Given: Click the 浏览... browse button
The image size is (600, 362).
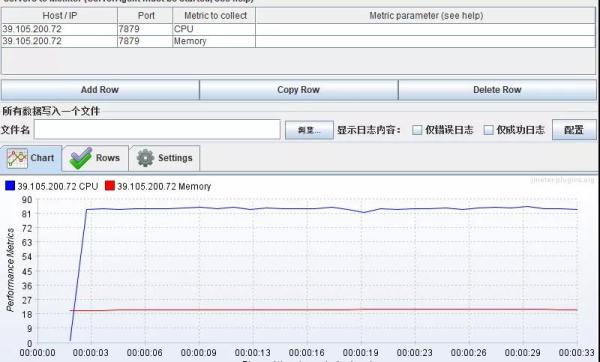Looking at the screenshot, I should click(309, 130).
